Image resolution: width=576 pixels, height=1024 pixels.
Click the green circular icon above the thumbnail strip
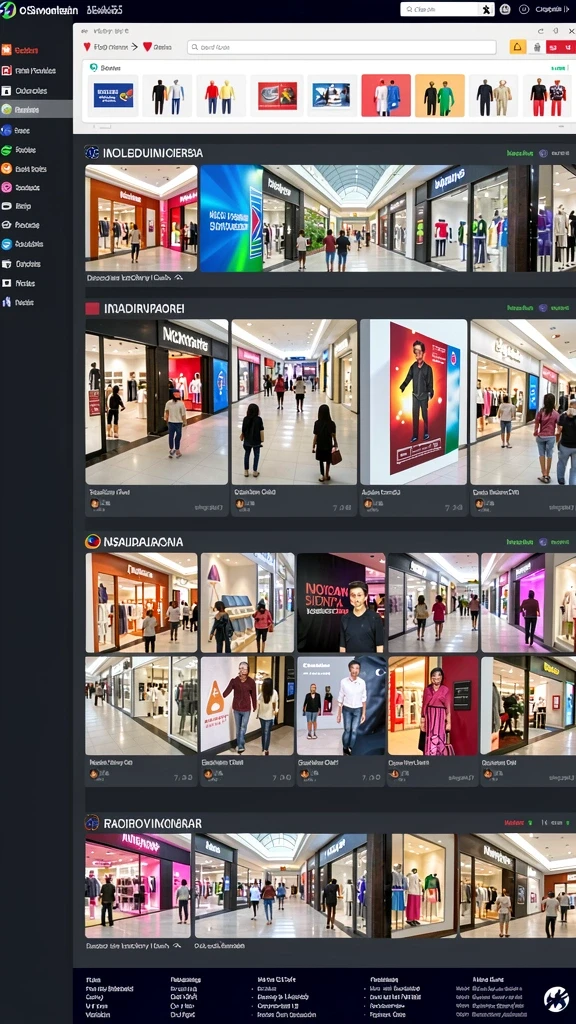[x=93, y=67]
